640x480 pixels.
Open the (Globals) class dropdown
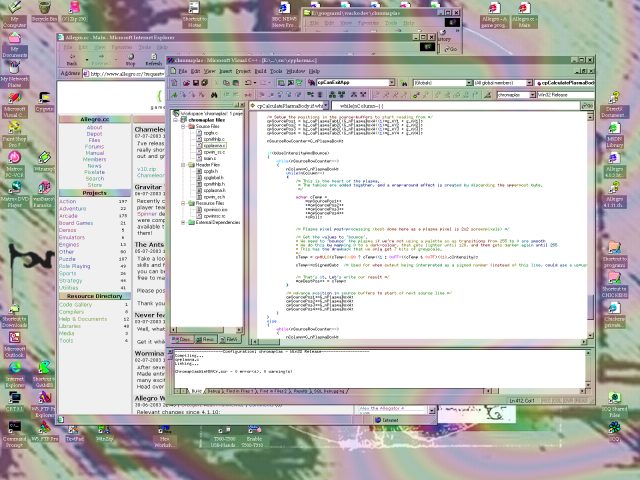pos(469,83)
